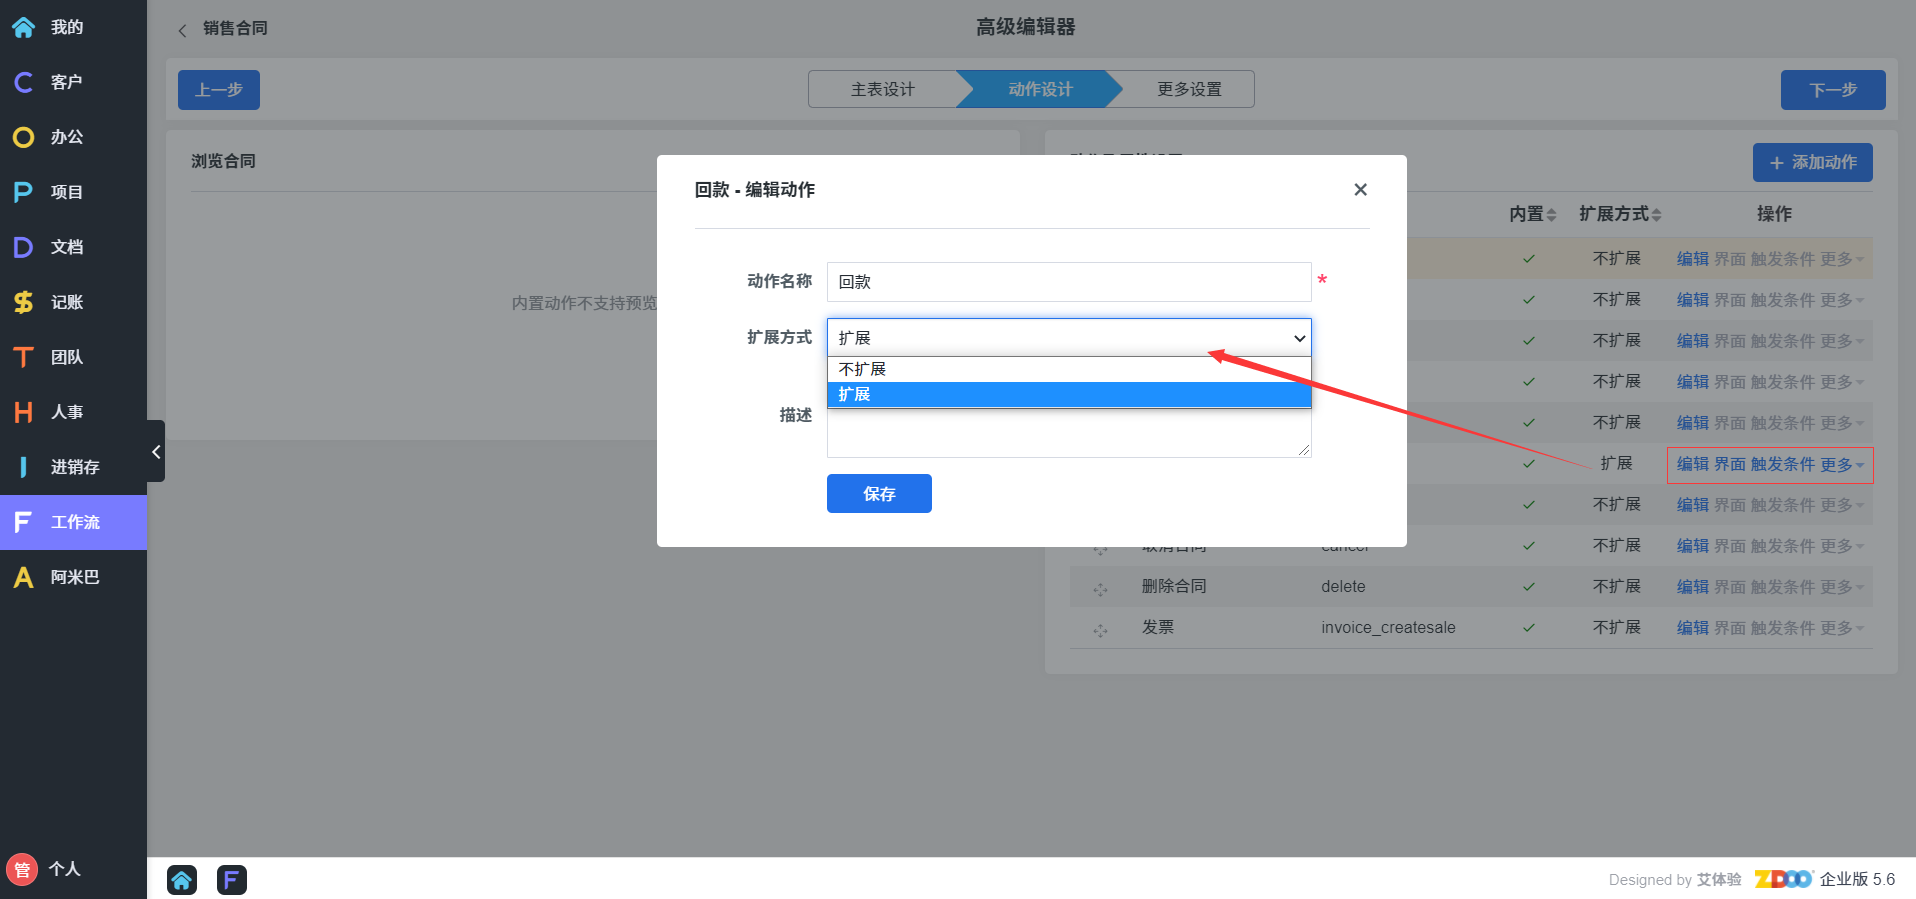Click the 'delete' code cell
This screenshot has width=1916, height=899.
tap(1343, 587)
